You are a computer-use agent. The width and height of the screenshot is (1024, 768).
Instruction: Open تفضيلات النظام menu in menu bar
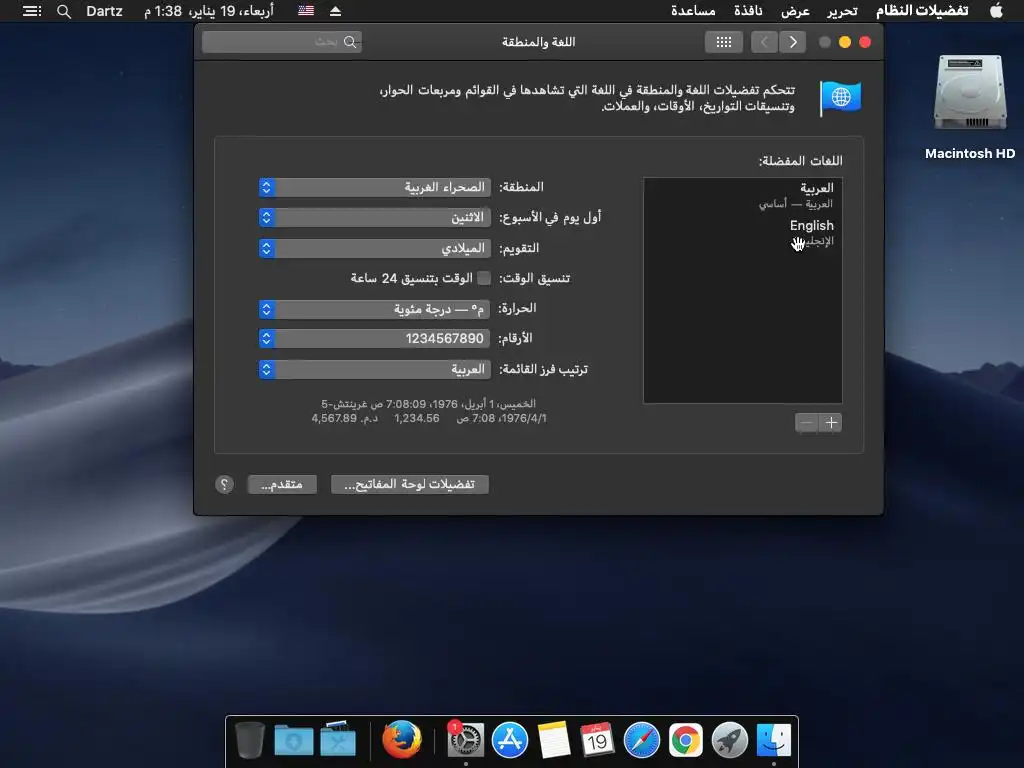pos(921,11)
